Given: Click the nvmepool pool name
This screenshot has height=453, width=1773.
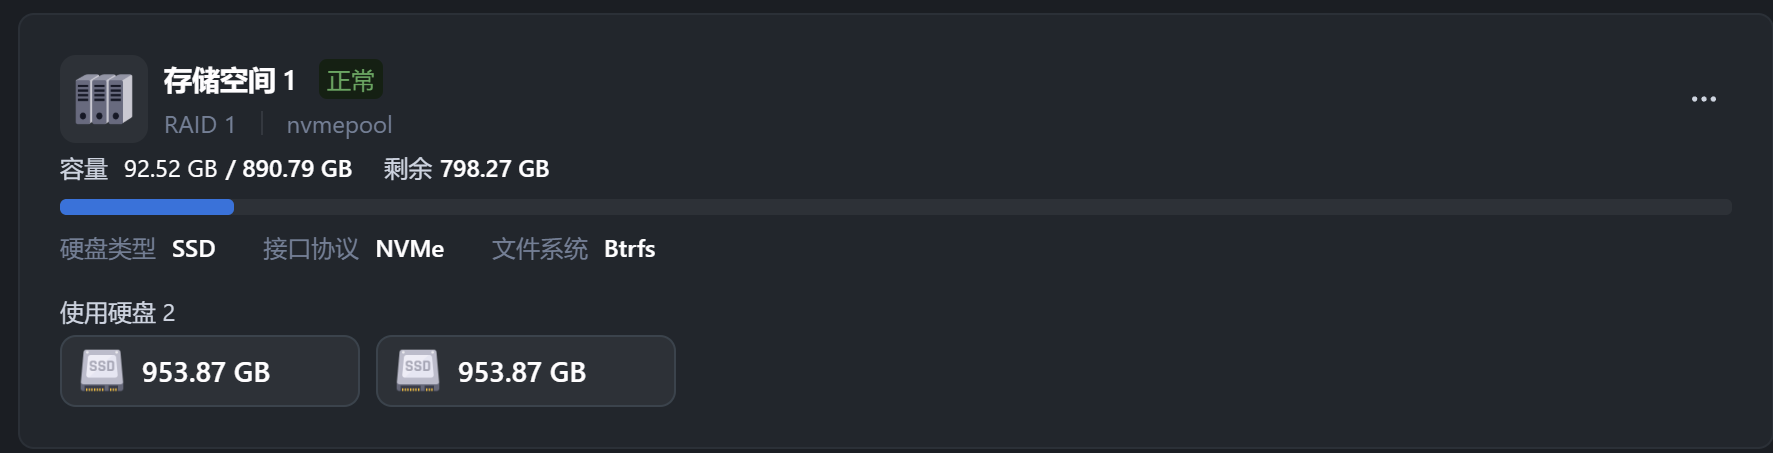Looking at the screenshot, I should pos(339,125).
